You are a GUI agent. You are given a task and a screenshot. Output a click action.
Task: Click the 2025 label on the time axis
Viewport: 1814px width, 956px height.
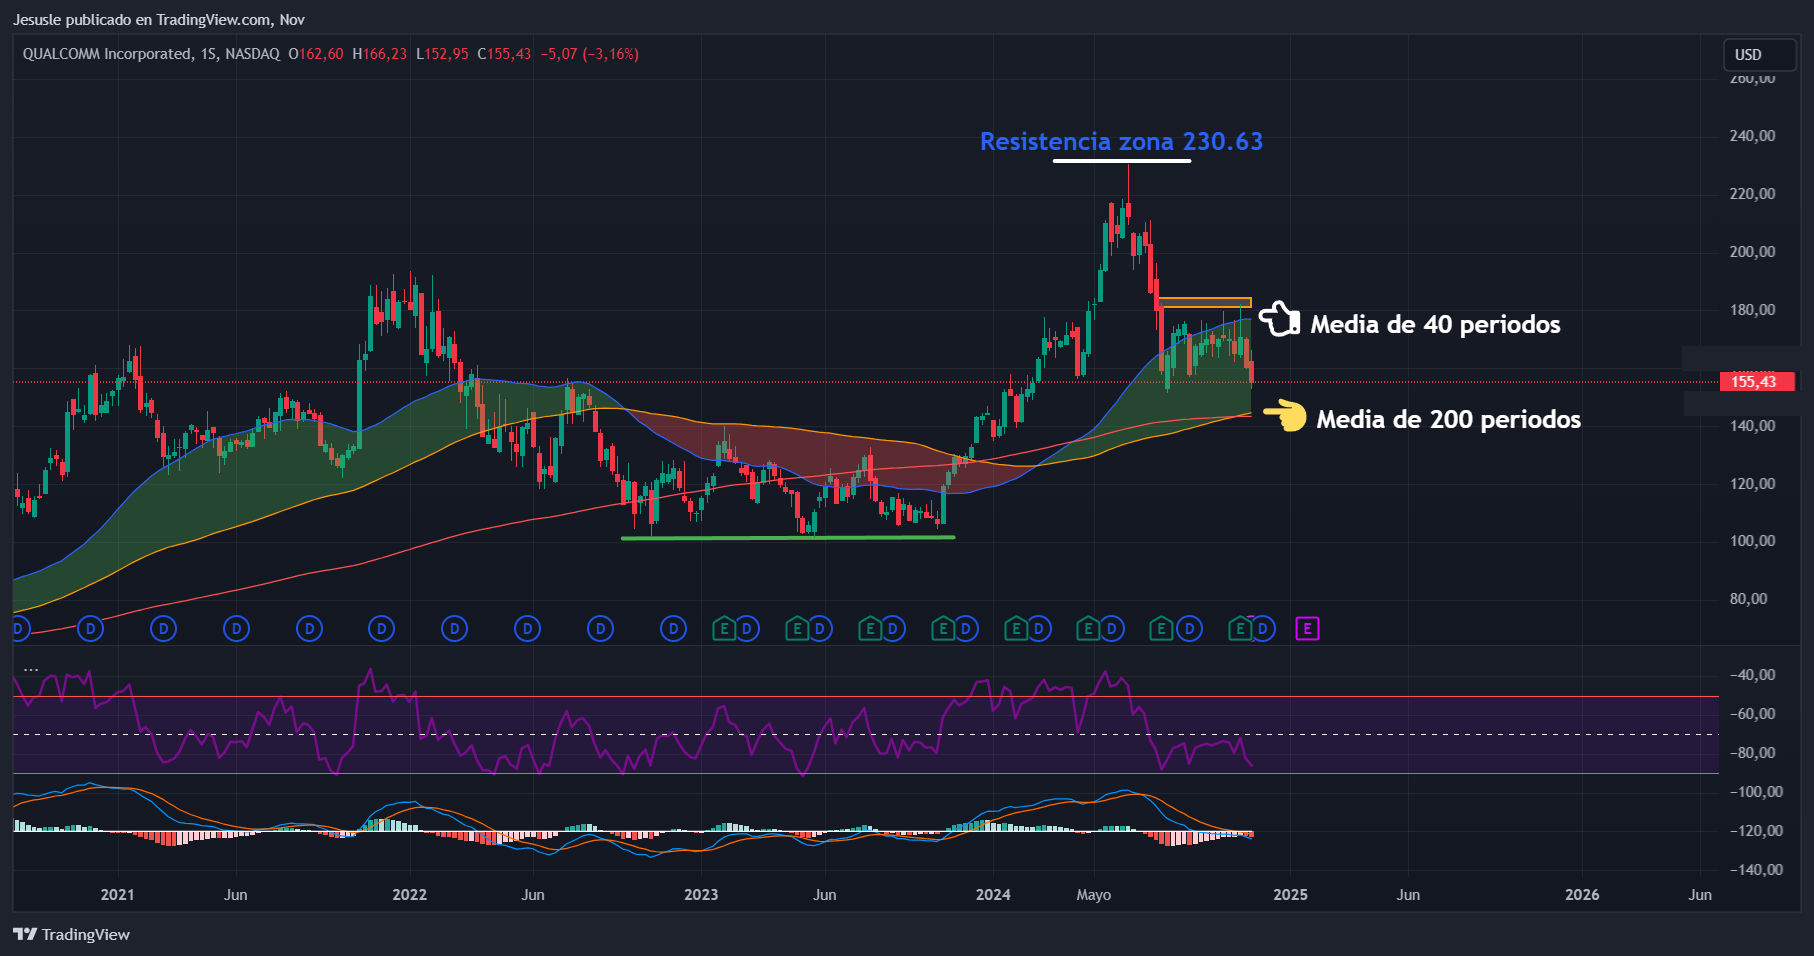1290,894
